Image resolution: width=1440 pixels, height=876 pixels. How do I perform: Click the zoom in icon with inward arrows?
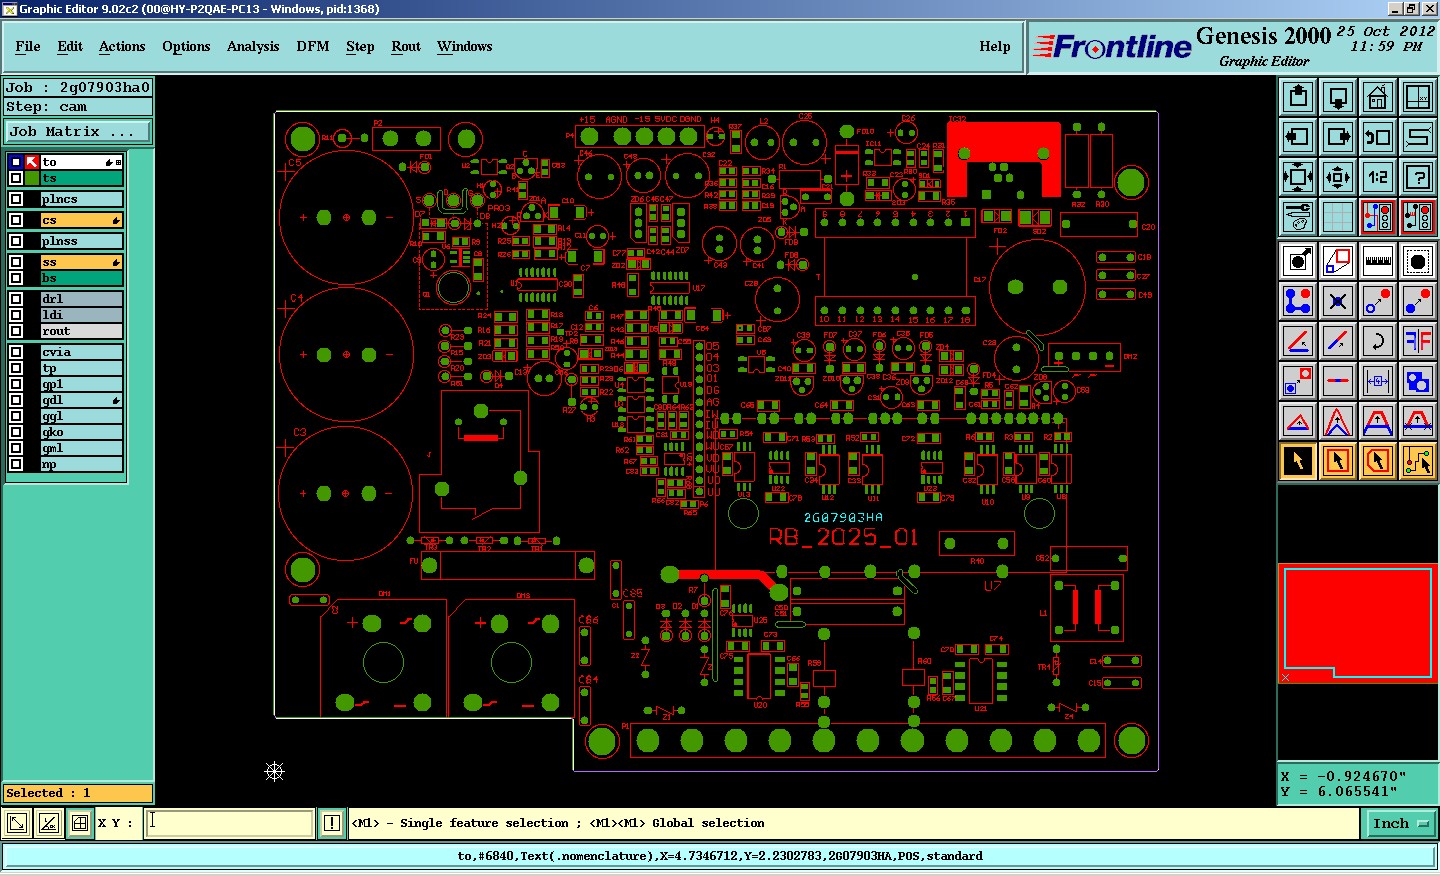coord(1298,177)
